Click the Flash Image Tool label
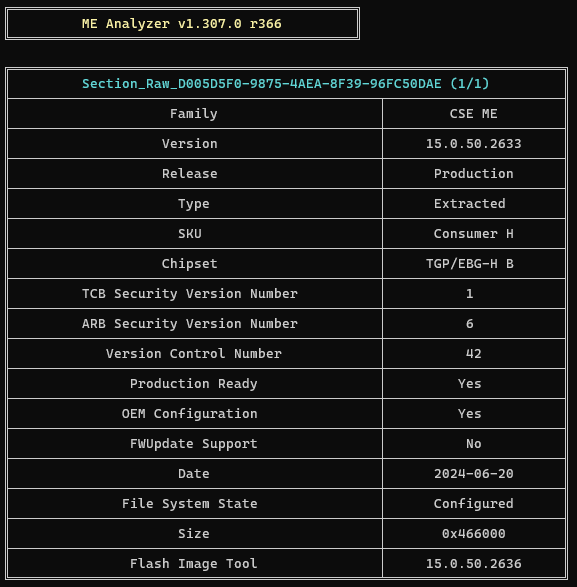The height and width of the screenshot is (587, 577). pos(194,563)
